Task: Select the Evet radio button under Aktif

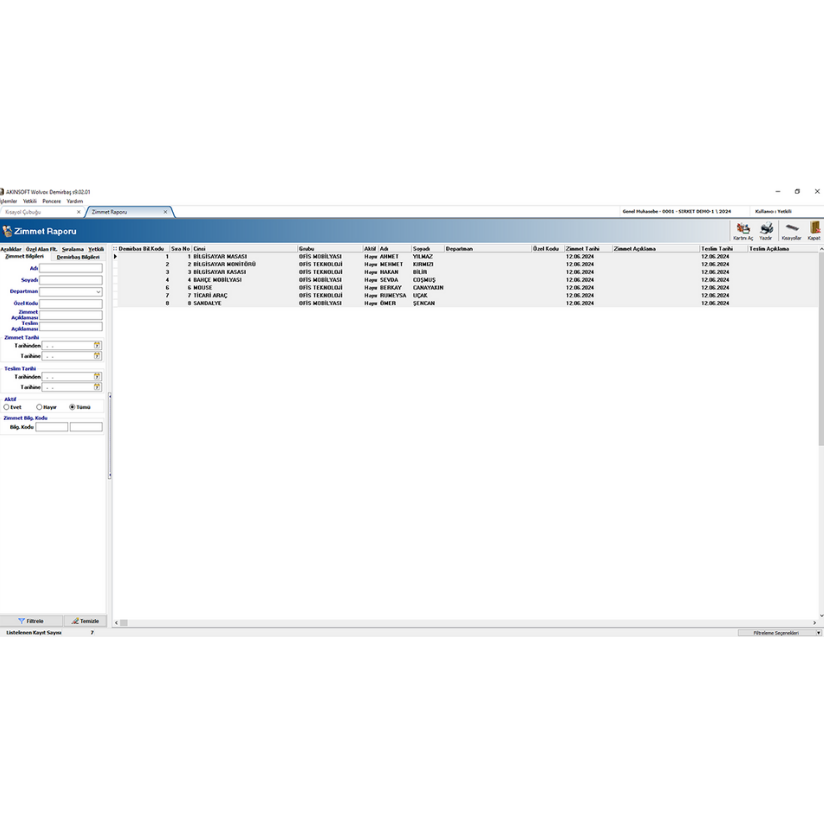Action: 7,407
